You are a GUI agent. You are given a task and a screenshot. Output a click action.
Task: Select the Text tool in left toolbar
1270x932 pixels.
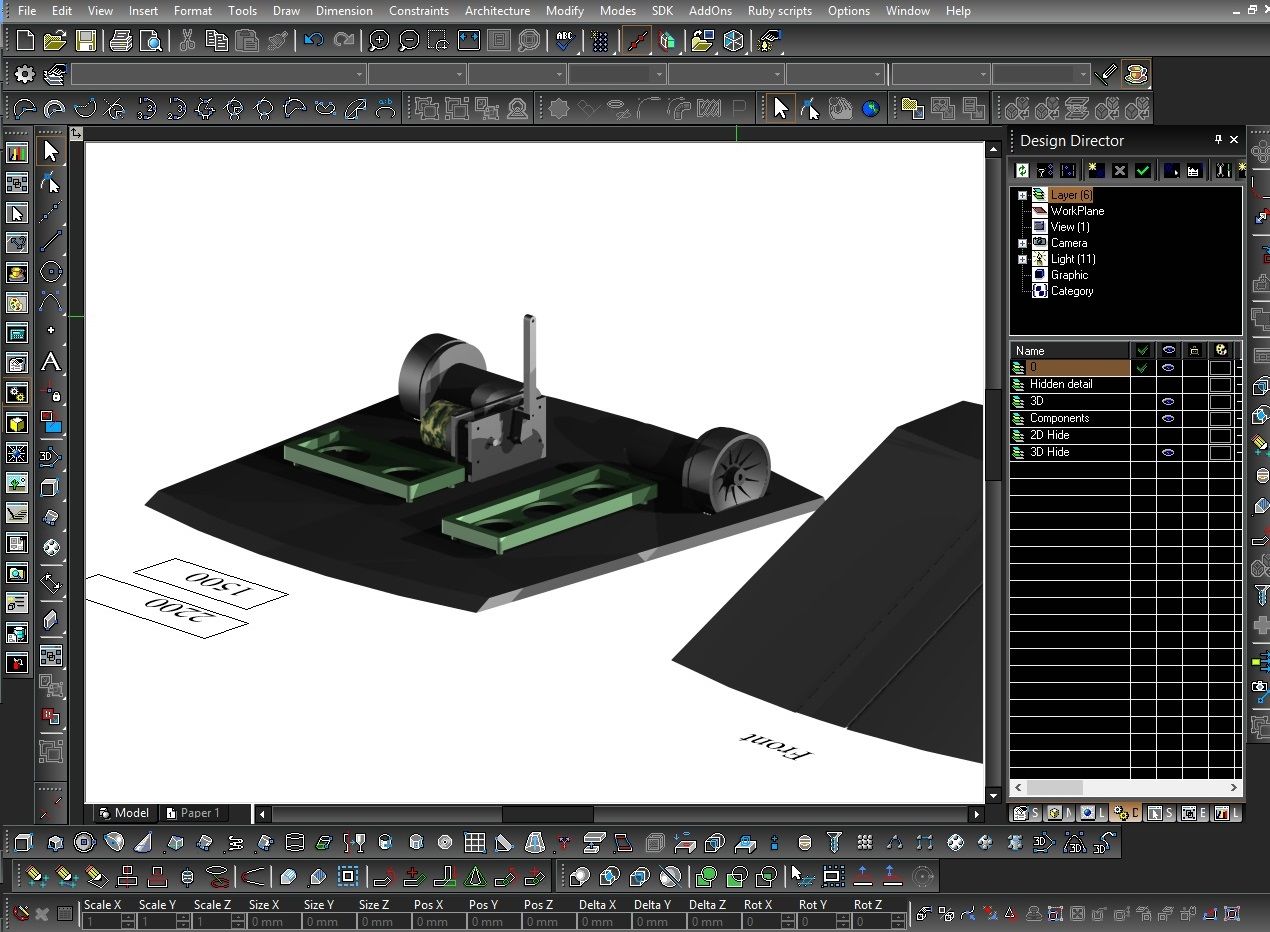click(x=51, y=363)
